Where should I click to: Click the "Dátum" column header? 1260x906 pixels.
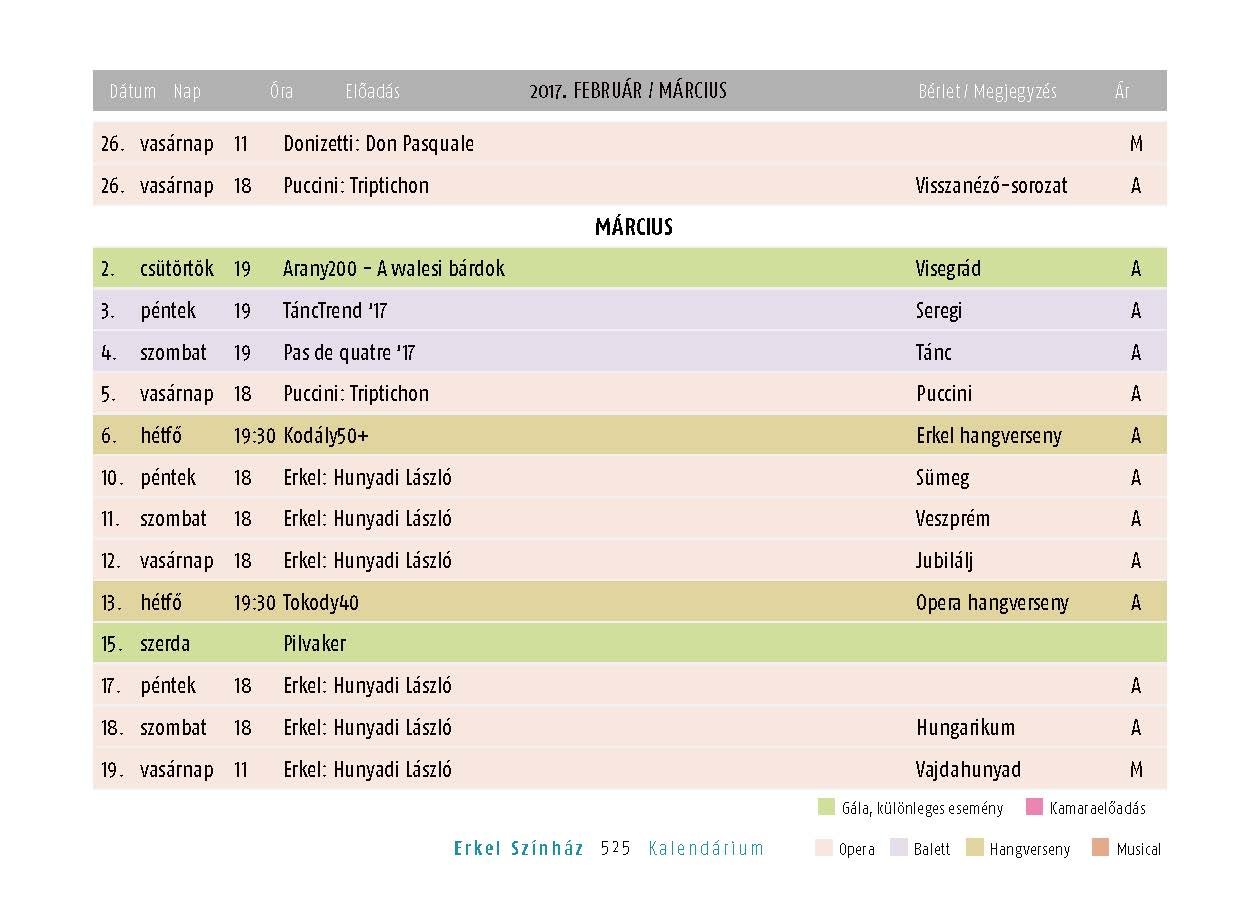click(133, 91)
